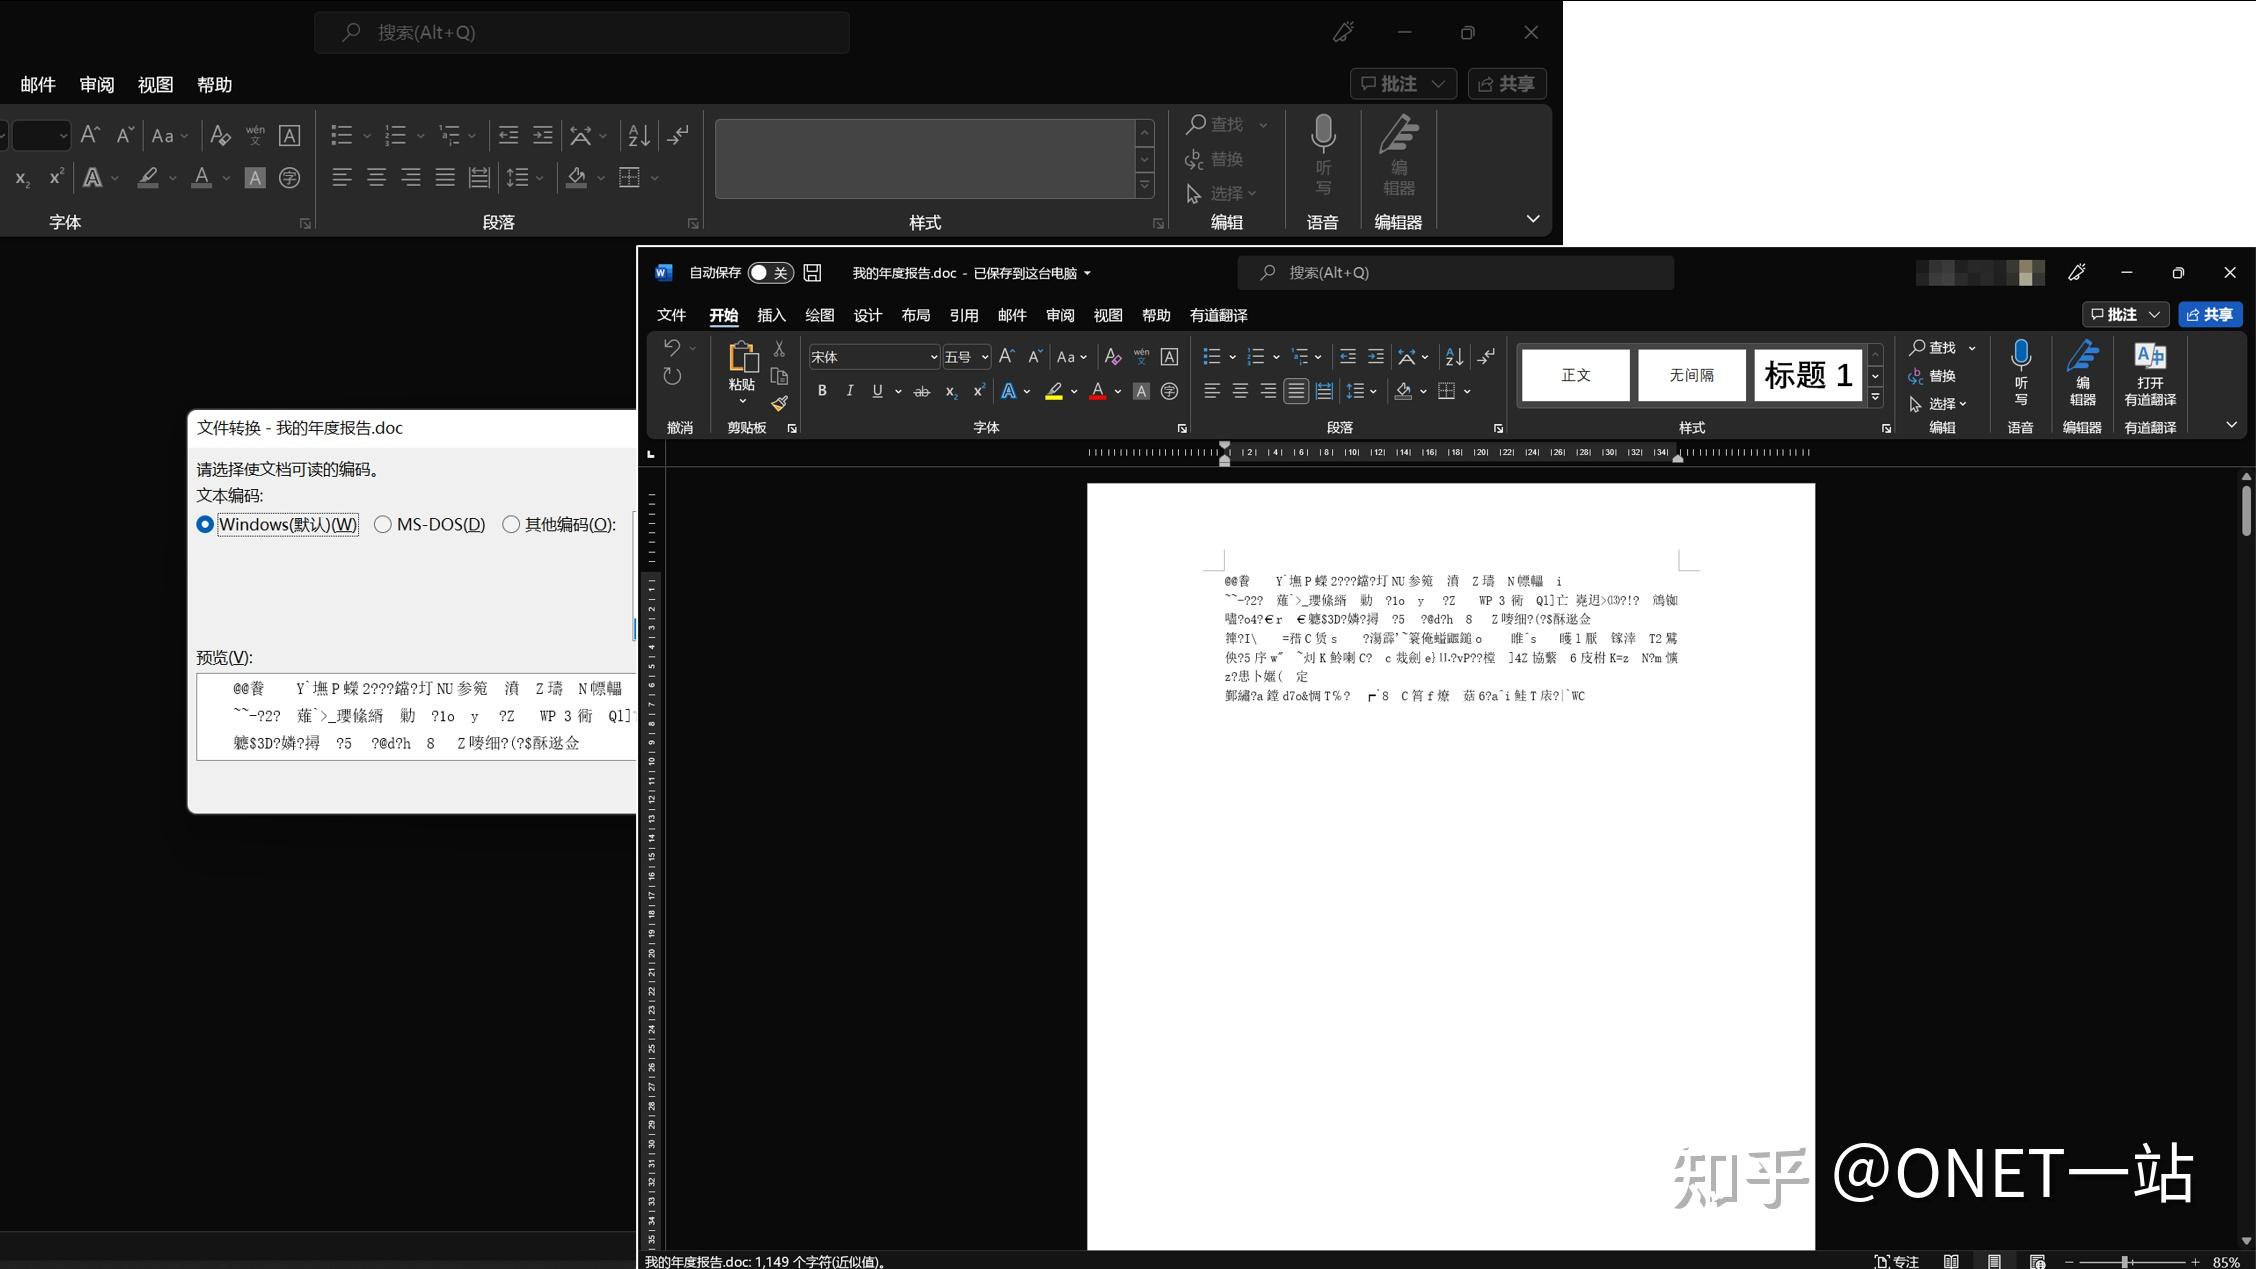The height and width of the screenshot is (1269, 2256).
Task: Click the Undo arrow icon
Action: coord(672,348)
